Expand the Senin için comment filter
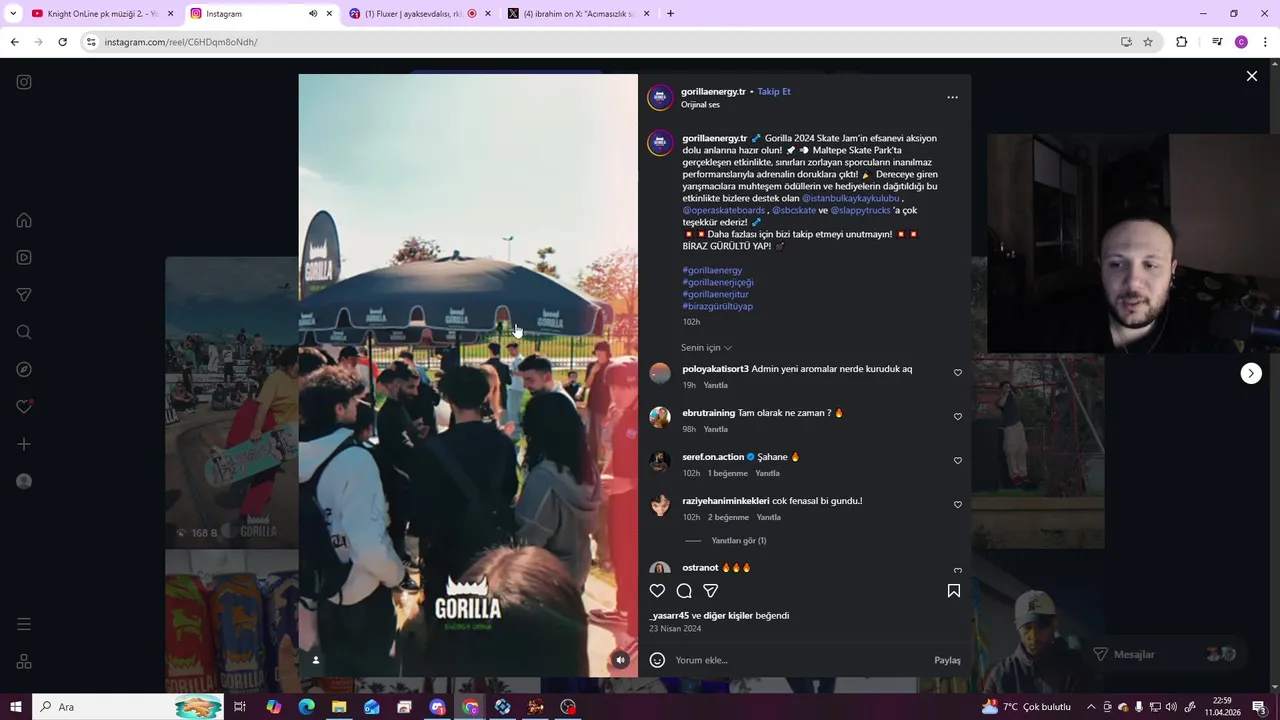The width and height of the screenshot is (1280, 720). coord(706,348)
